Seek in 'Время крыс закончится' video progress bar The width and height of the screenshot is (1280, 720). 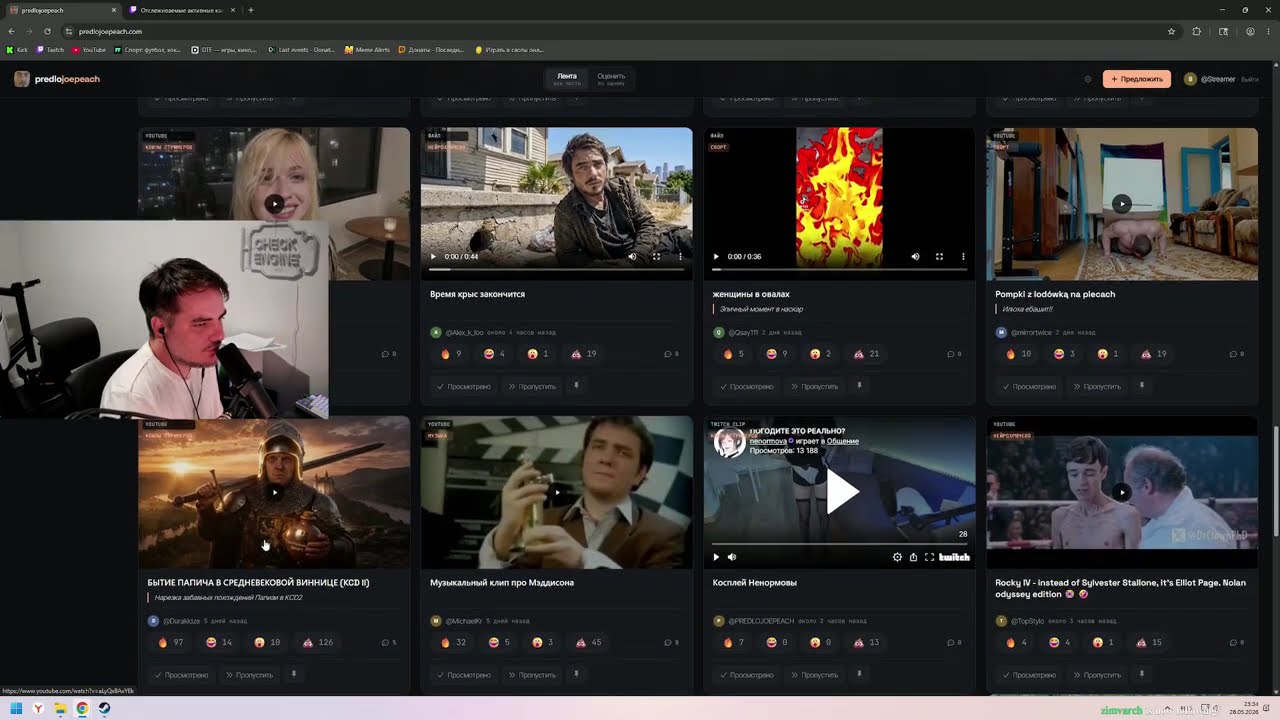tap(556, 269)
